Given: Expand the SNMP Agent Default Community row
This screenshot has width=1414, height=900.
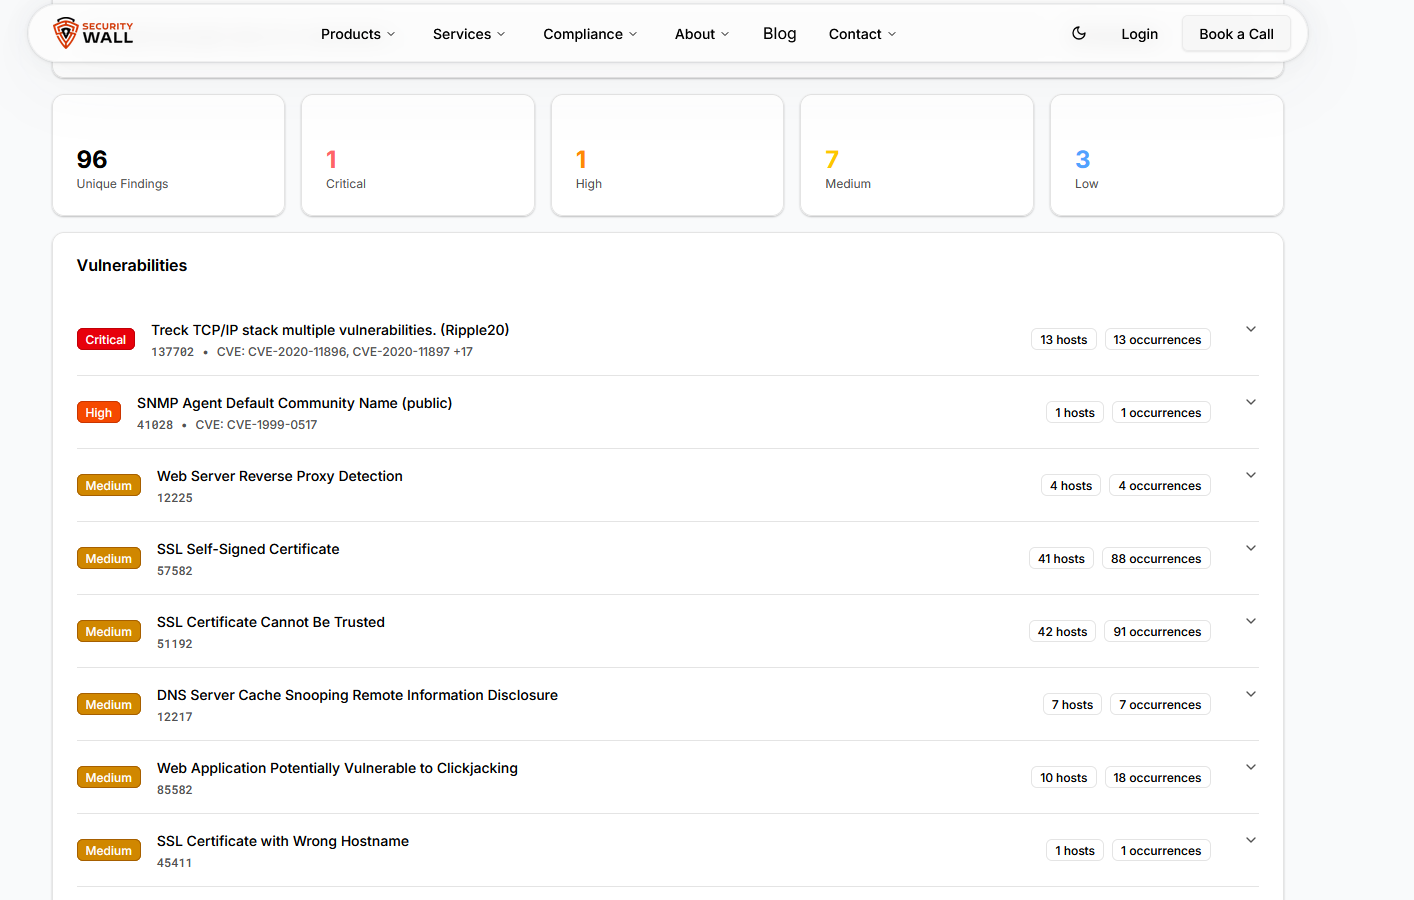Looking at the screenshot, I should (1250, 402).
